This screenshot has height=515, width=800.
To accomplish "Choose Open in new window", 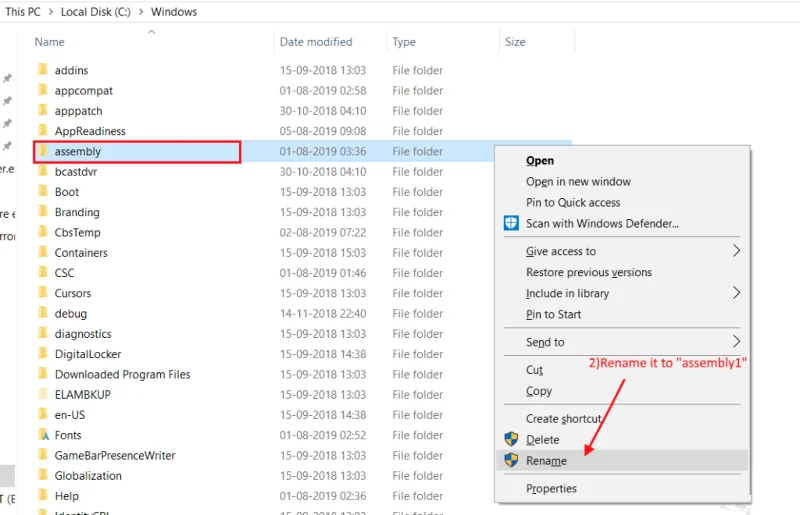I will coord(578,182).
